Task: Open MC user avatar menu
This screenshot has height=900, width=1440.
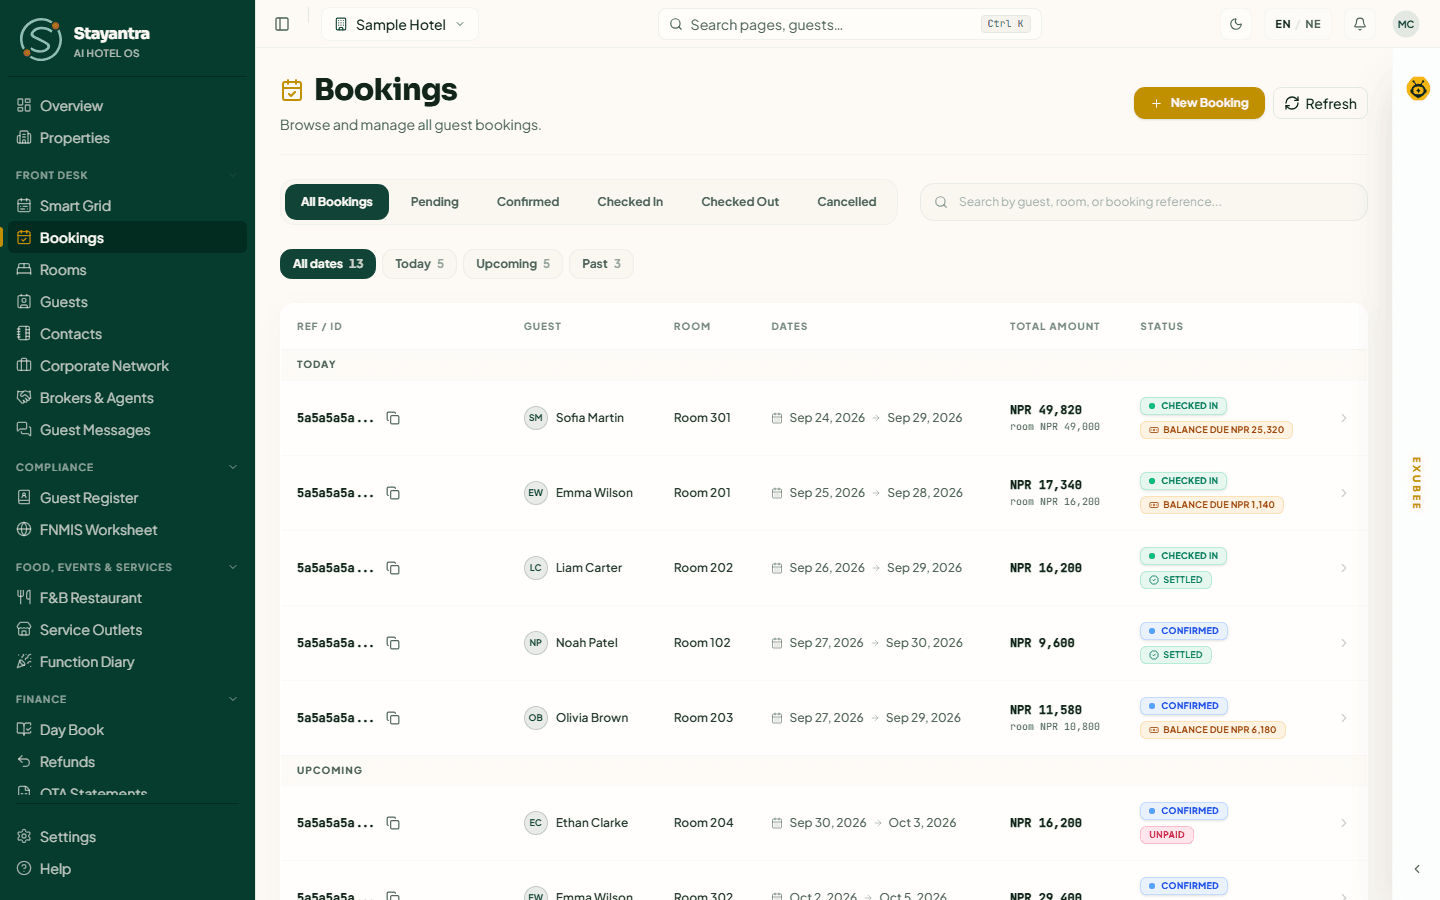Action: [x=1406, y=24]
